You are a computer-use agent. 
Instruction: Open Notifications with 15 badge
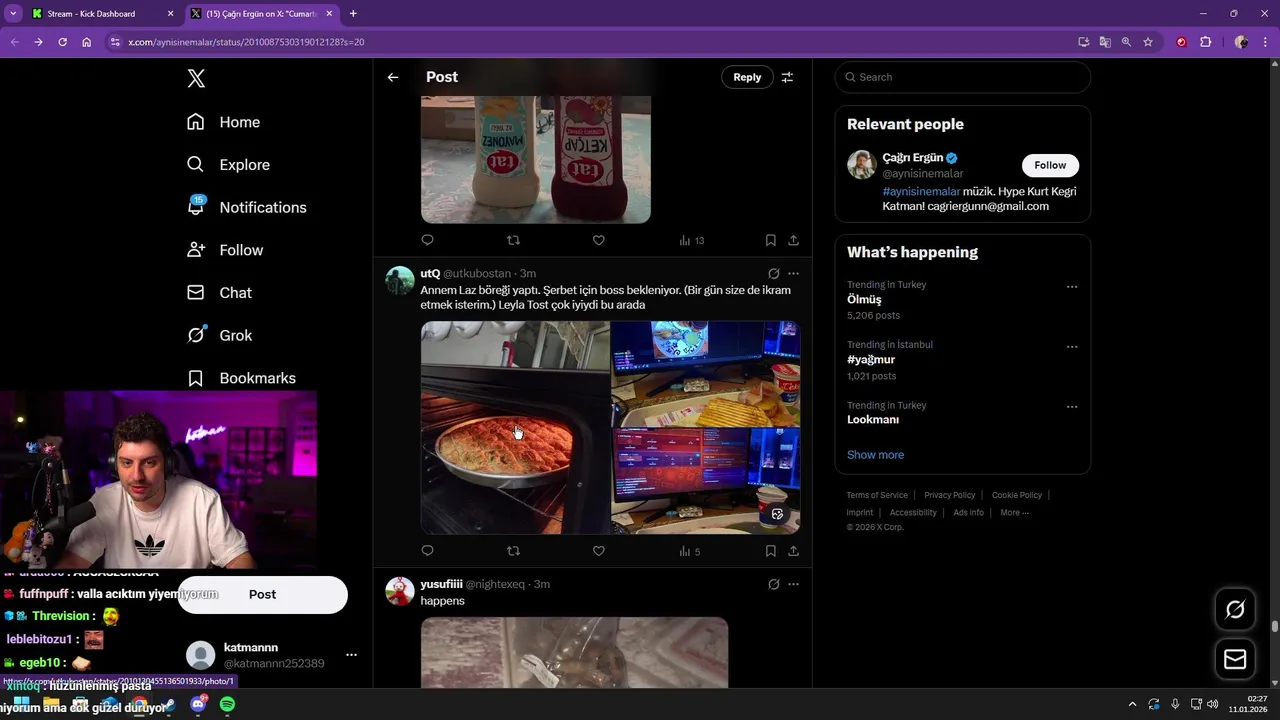[x=247, y=207]
